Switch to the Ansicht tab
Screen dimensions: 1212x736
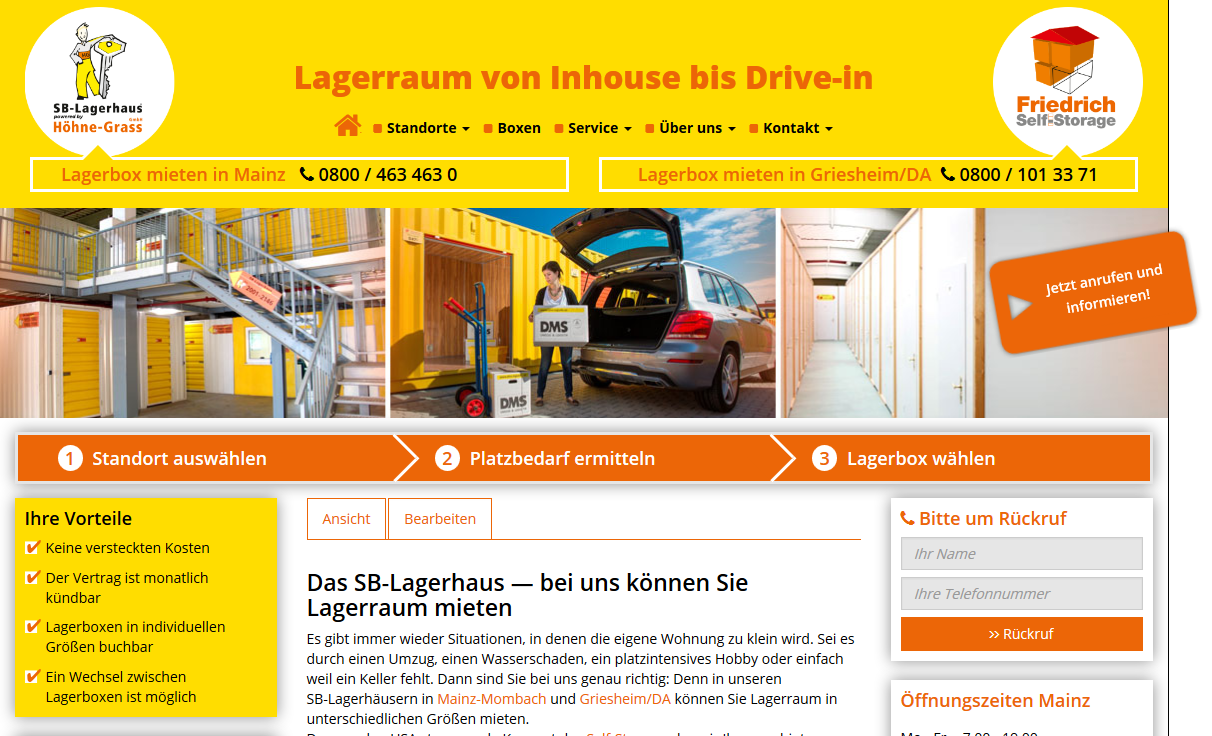(x=346, y=519)
